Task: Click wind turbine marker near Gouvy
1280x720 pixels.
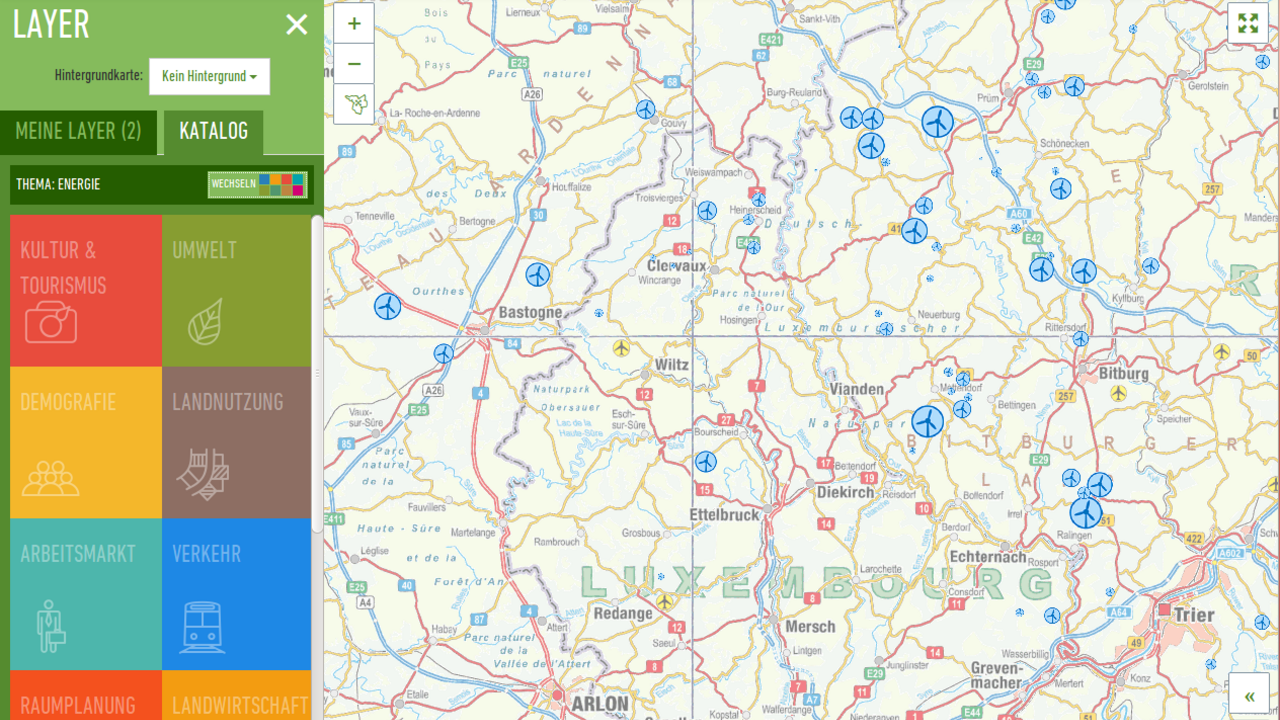Action: pos(646,109)
